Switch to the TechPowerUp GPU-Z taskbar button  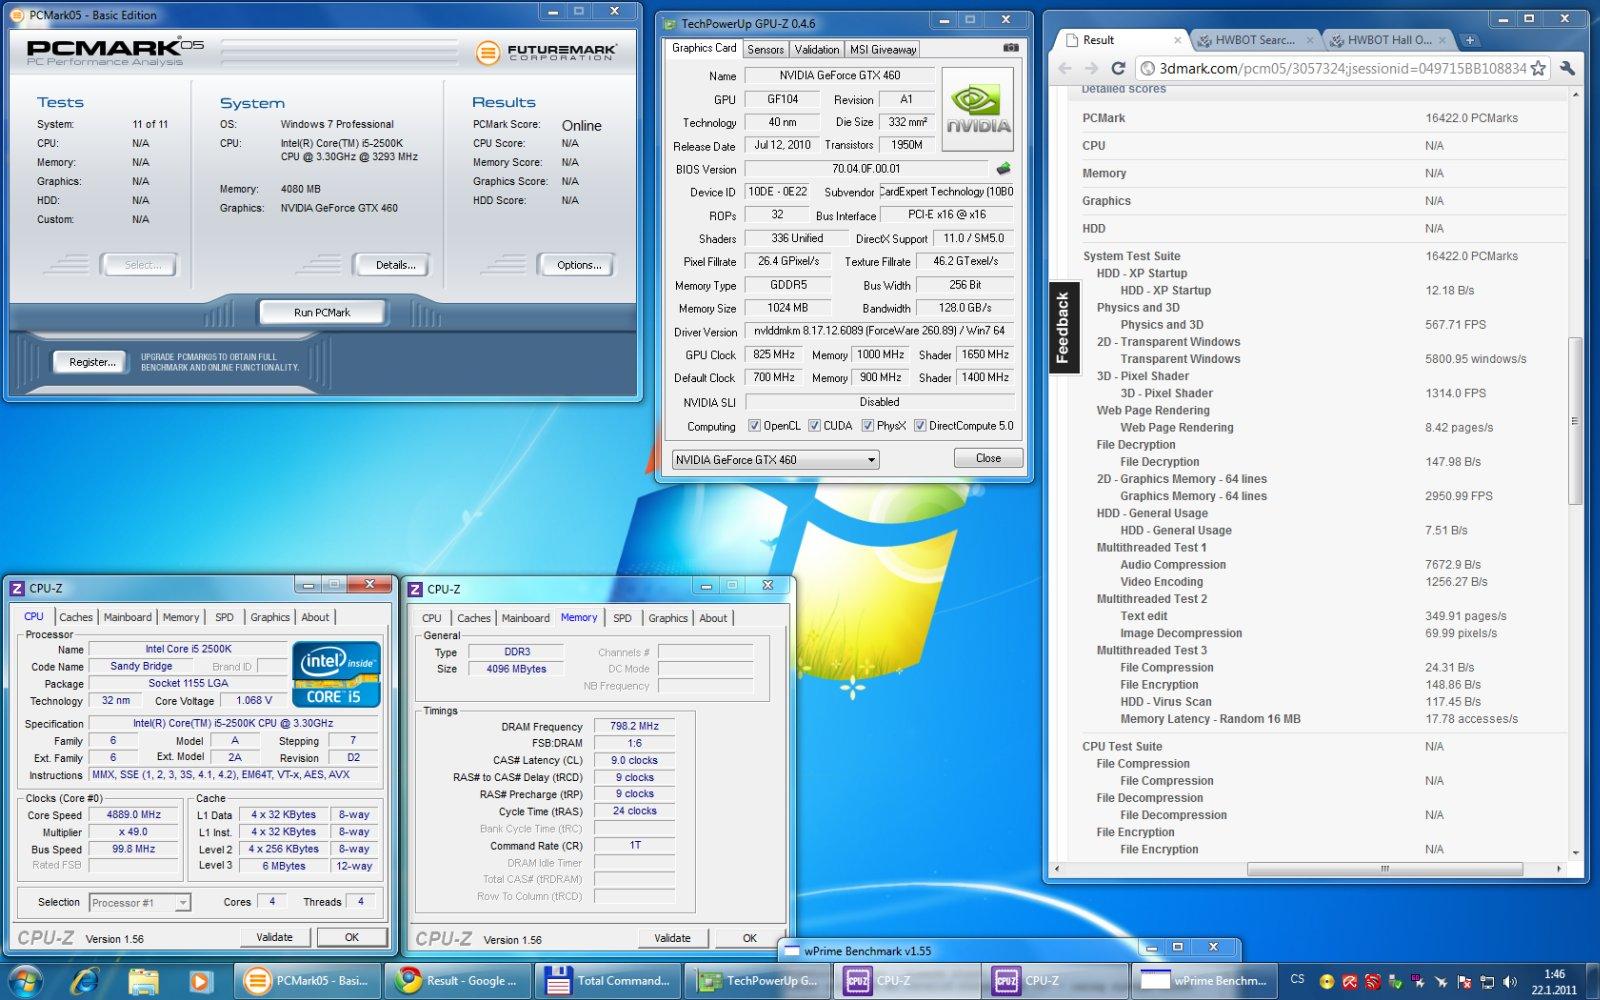(x=758, y=981)
